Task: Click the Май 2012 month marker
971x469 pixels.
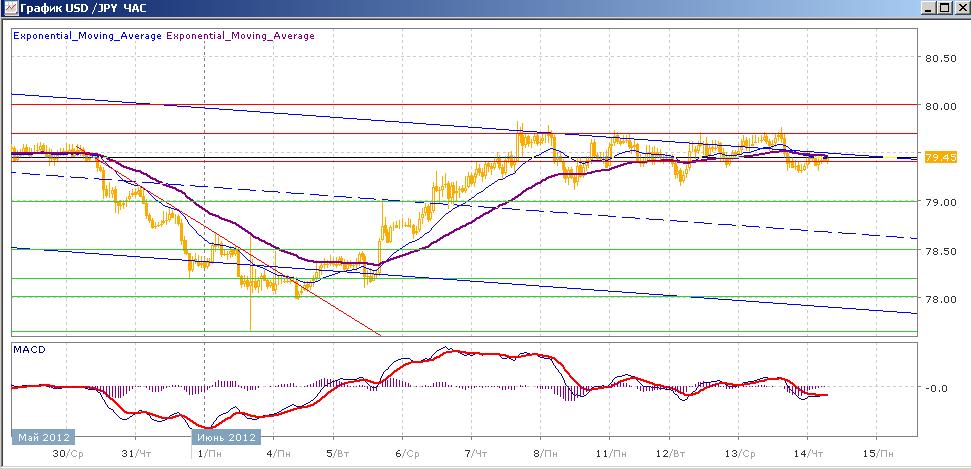Action: [43, 437]
